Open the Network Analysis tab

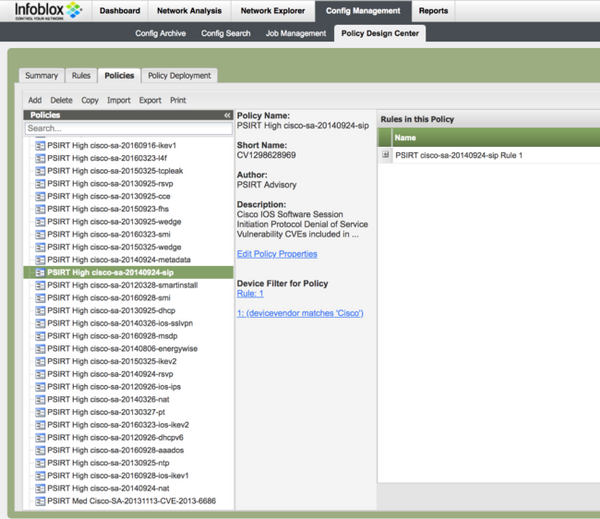tap(191, 11)
